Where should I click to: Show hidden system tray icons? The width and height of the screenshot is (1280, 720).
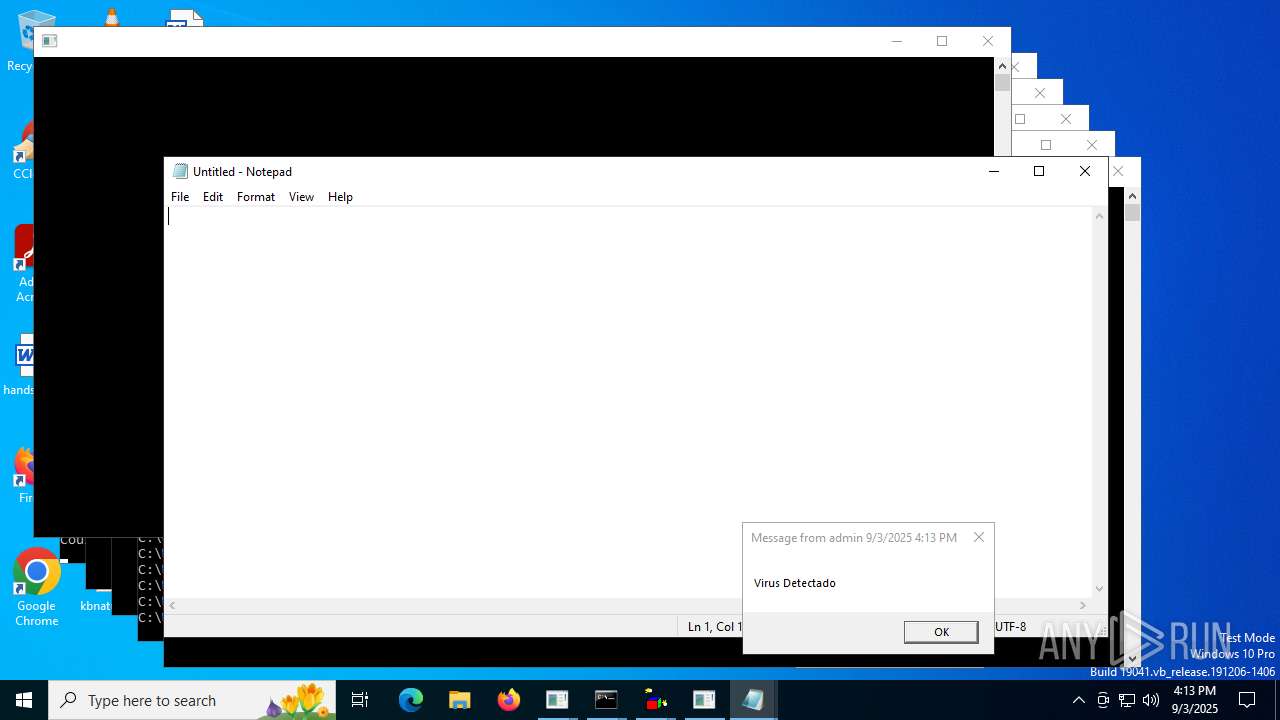(1078, 700)
